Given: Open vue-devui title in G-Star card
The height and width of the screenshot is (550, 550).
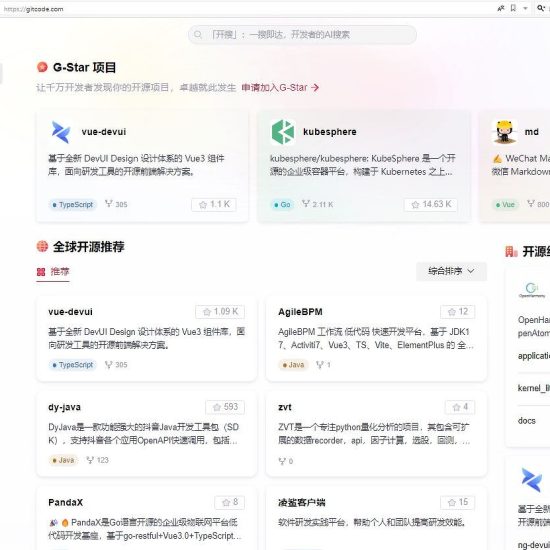Looking at the screenshot, I should [x=104, y=132].
